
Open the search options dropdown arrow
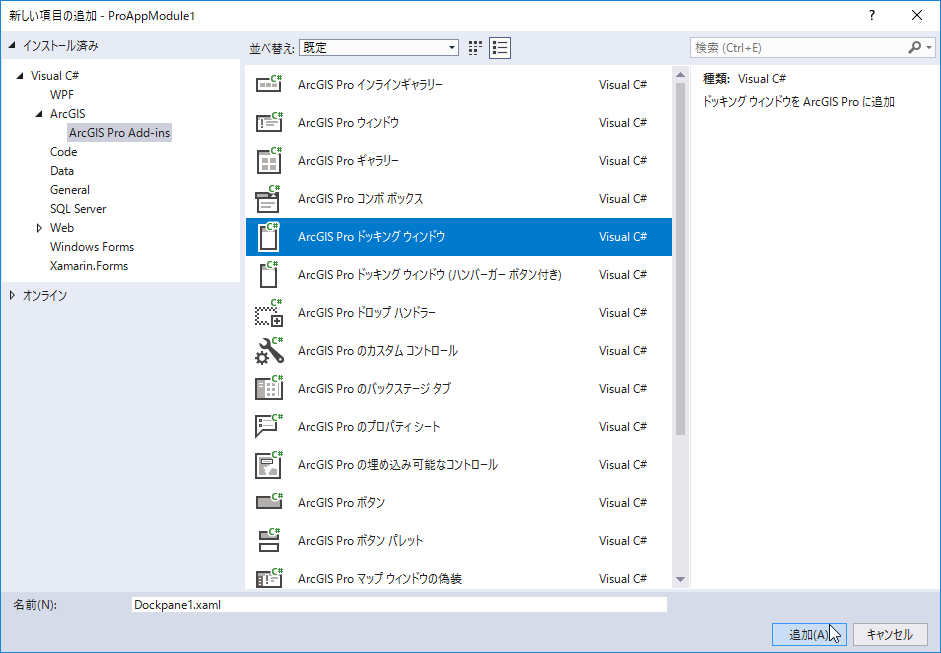click(x=929, y=47)
